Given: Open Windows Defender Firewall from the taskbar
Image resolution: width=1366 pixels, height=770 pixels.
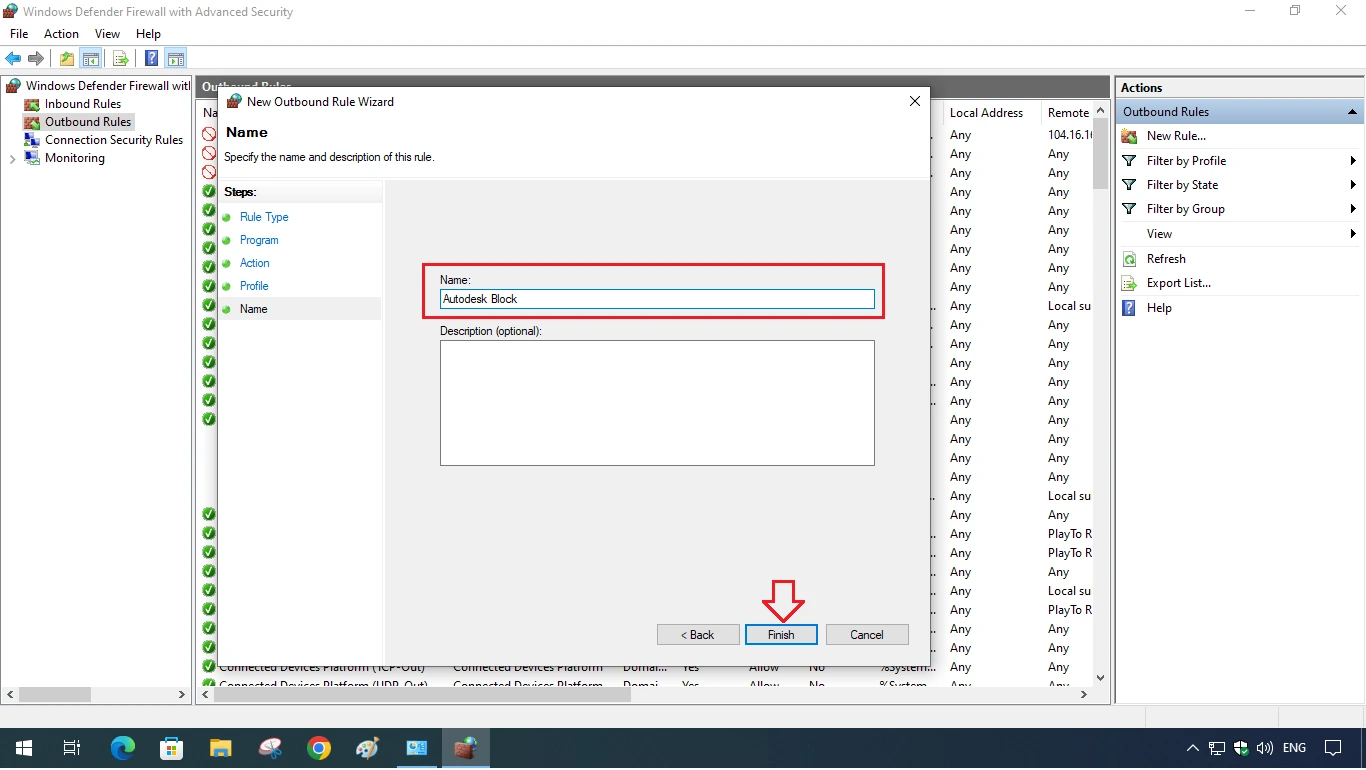Looking at the screenshot, I should click(x=465, y=747).
